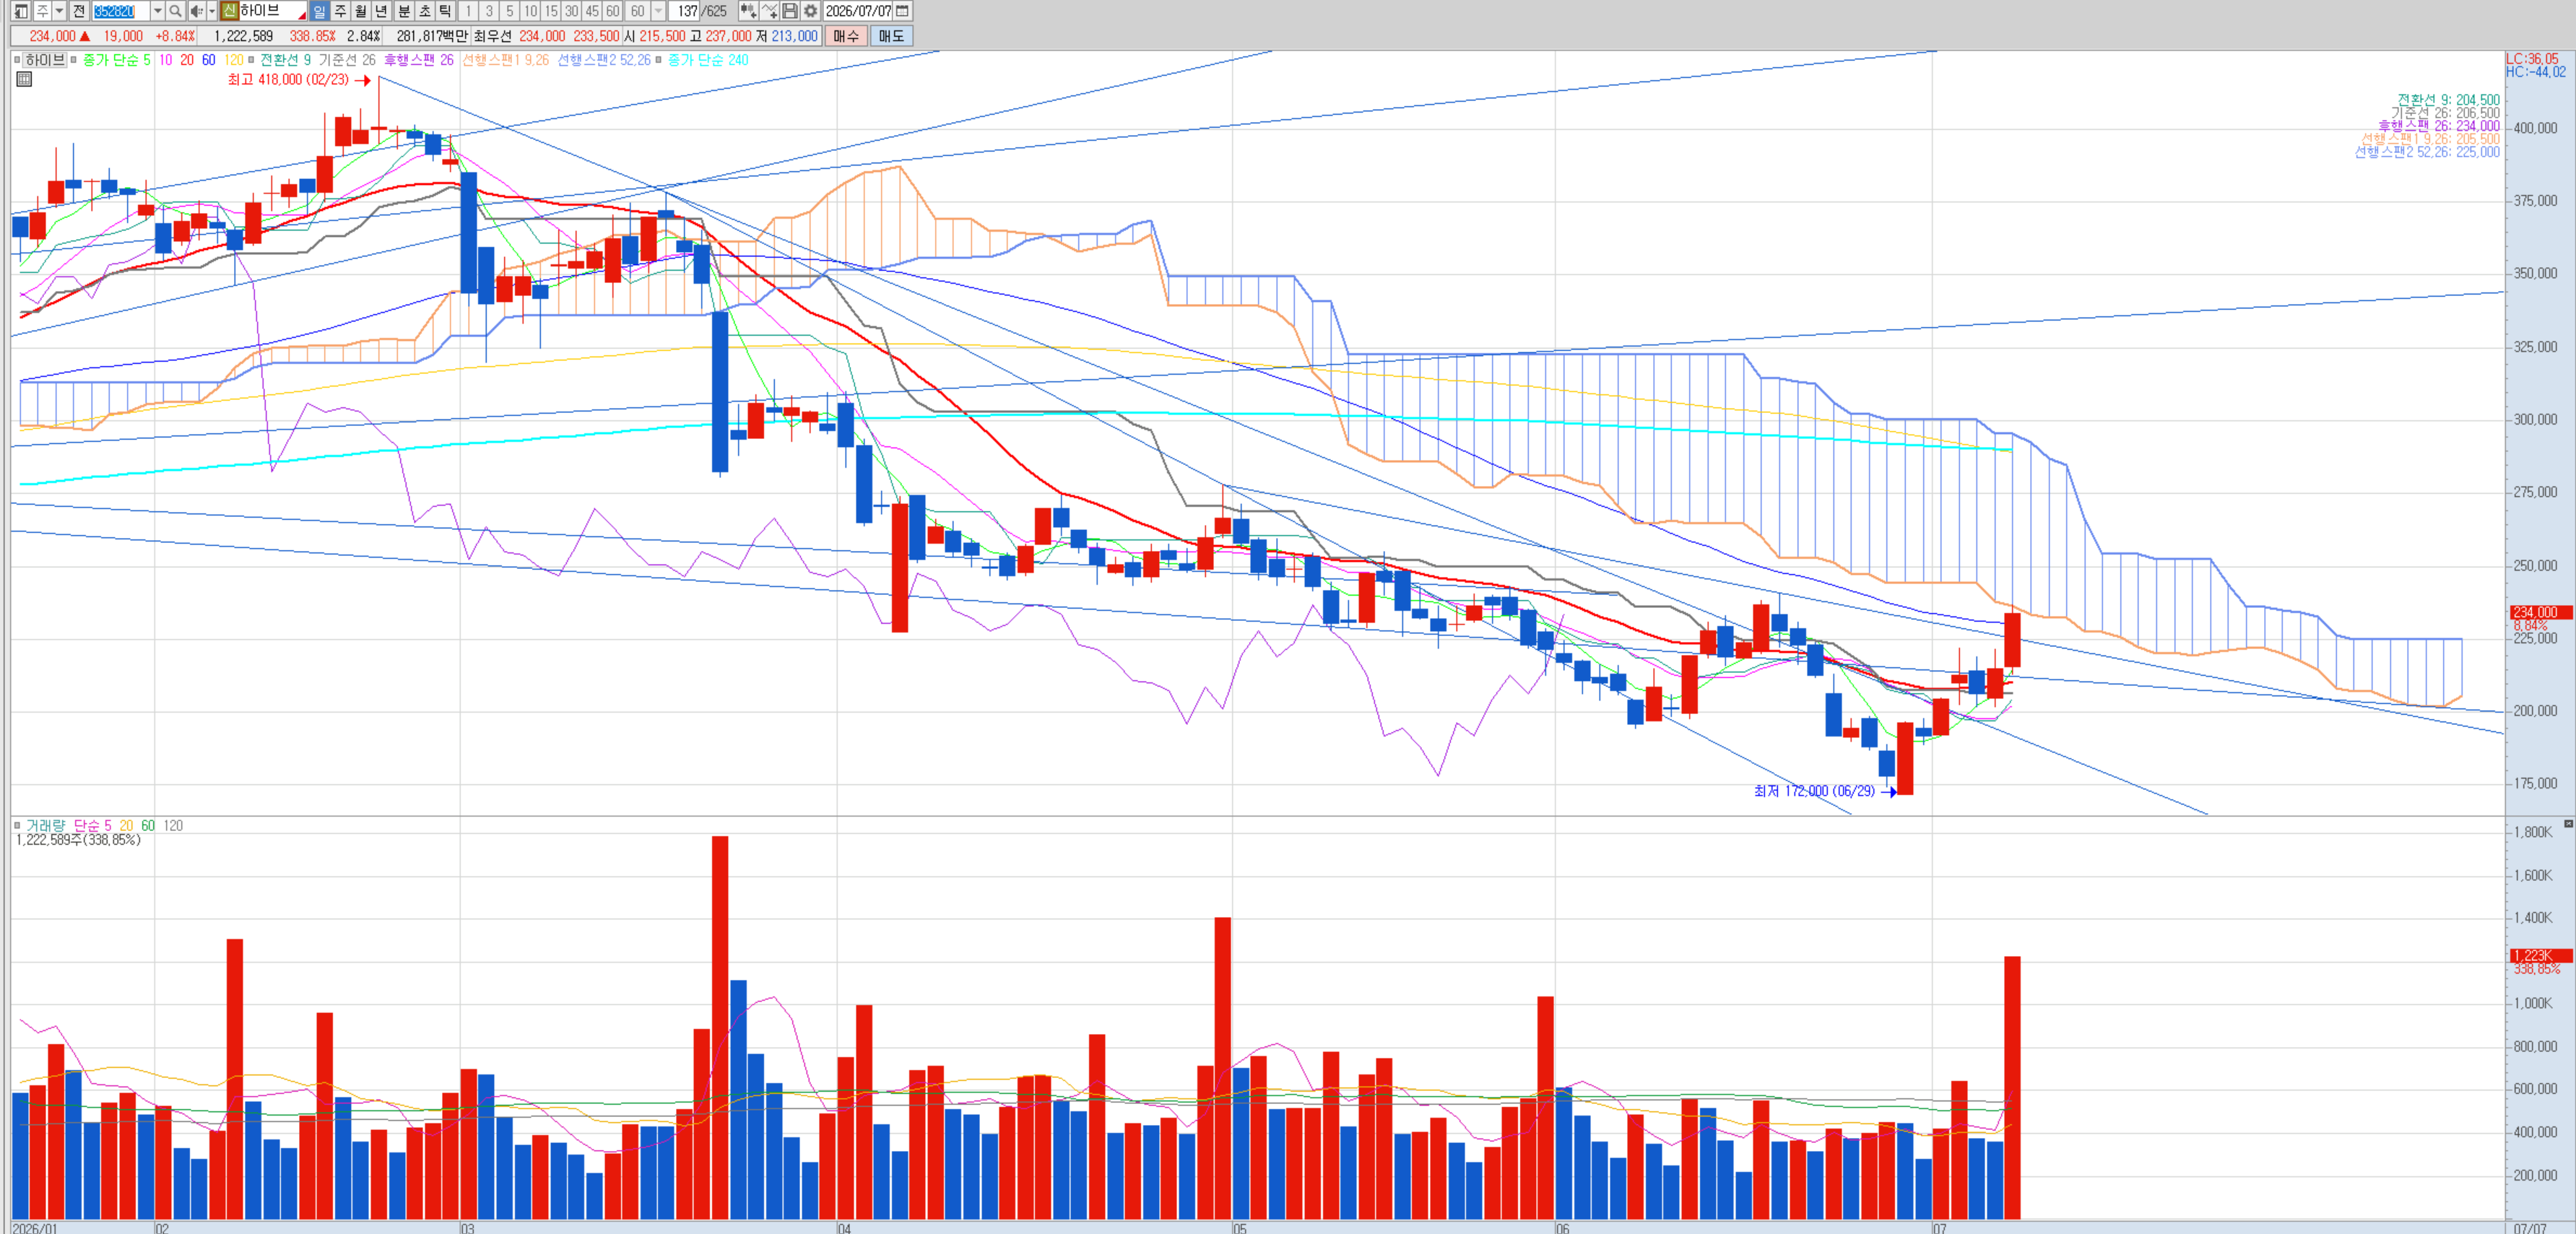Click the 후행스팬 26 legend label
This screenshot has height=1234, width=2576.
point(419,60)
